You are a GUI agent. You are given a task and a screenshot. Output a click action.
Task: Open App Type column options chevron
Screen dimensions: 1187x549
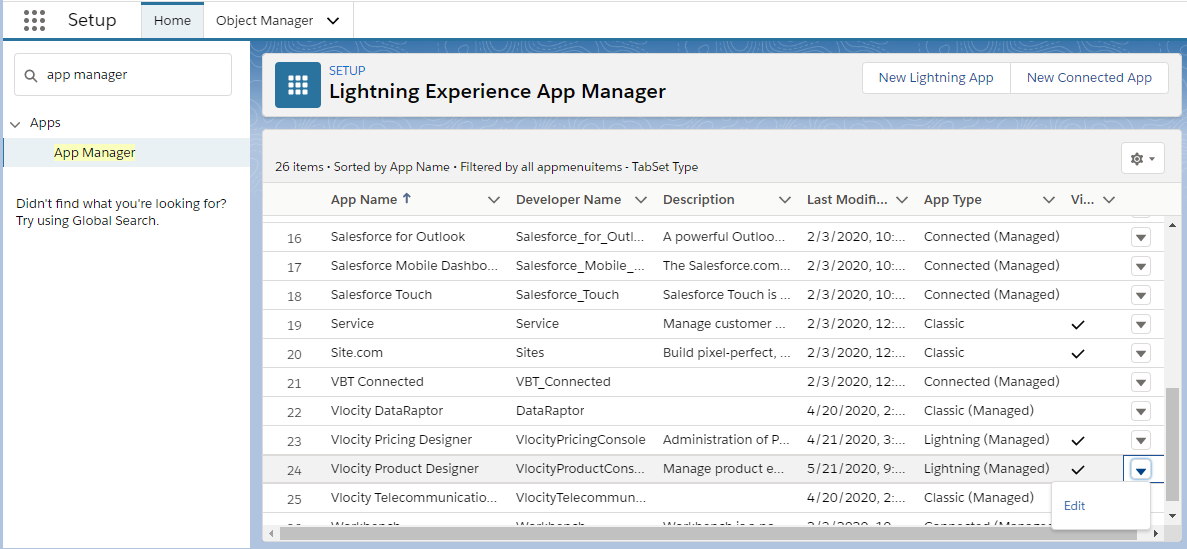coord(1048,201)
